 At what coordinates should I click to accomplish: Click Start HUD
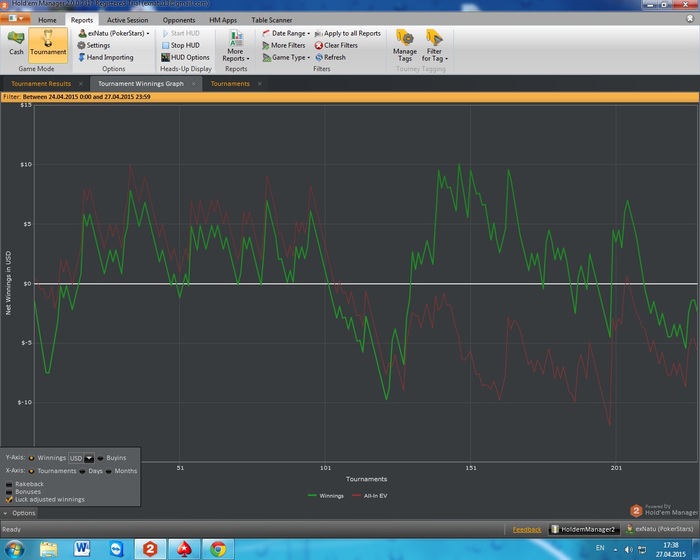(x=181, y=33)
